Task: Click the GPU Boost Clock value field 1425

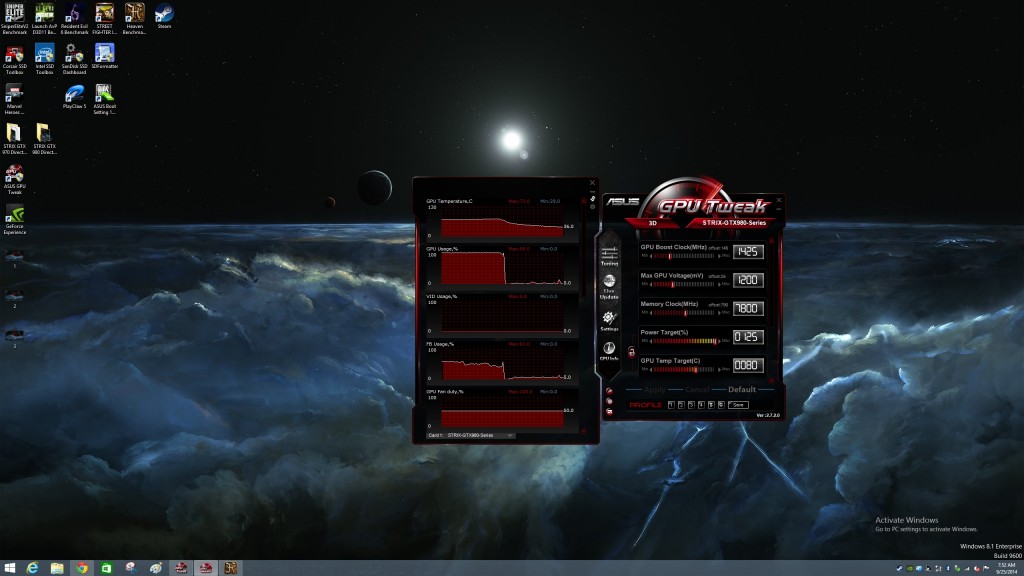Action: (x=748, y=251)
